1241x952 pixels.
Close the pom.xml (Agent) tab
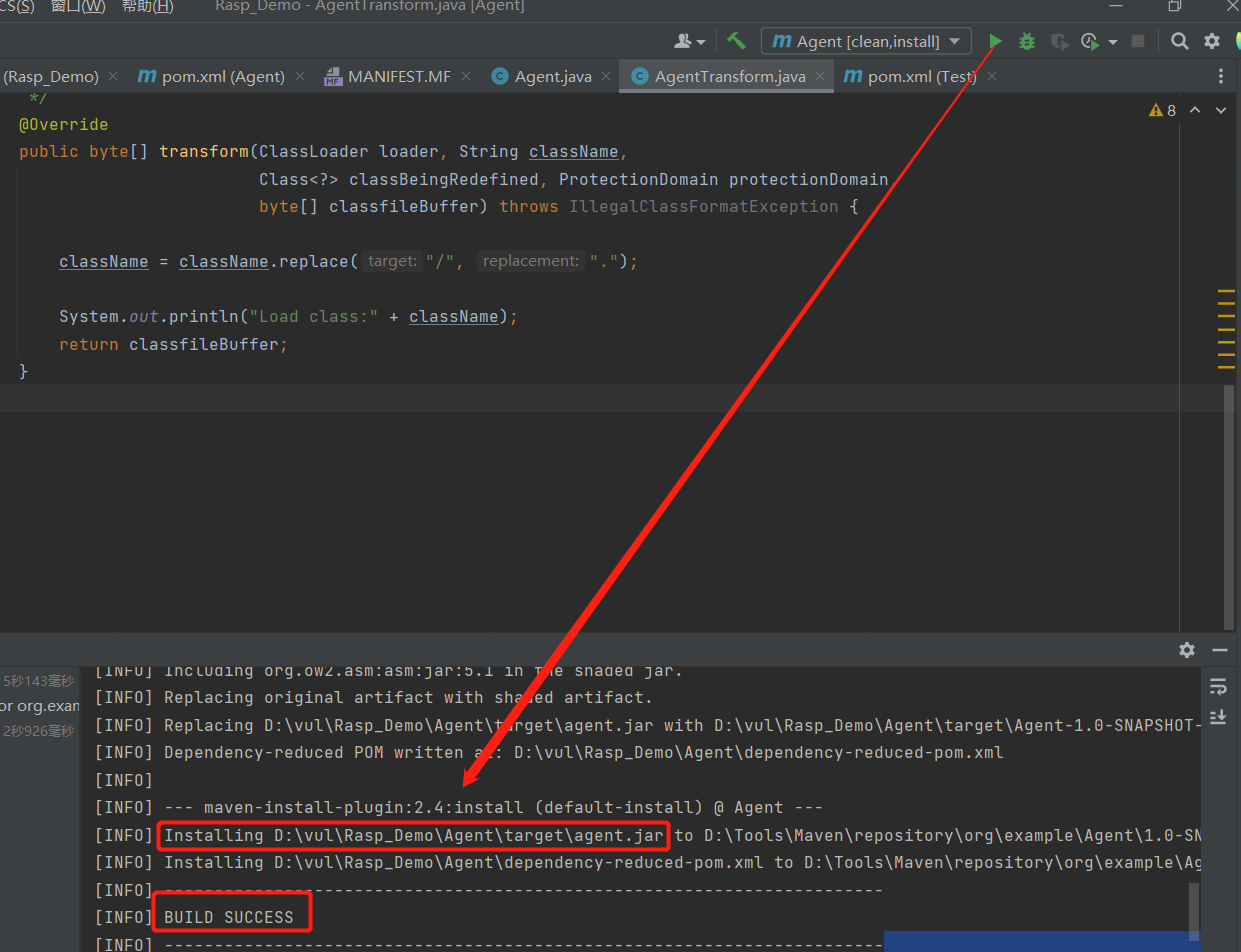(x=298, y=76)
